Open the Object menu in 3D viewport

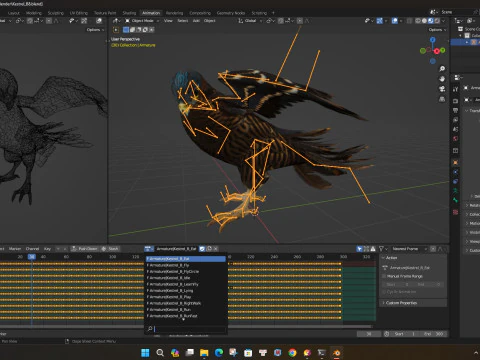pyautogui.click(x=210, y=21)
